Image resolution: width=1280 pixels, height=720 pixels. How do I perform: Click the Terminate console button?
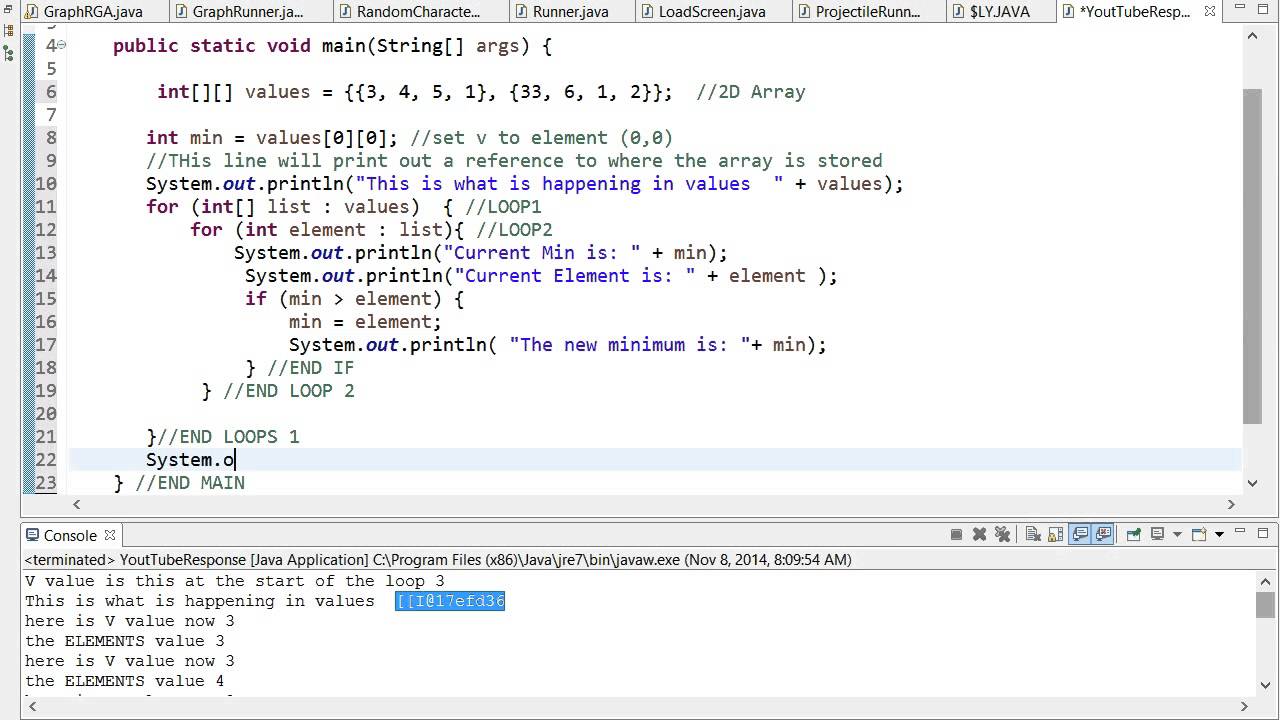pos(956,534)
